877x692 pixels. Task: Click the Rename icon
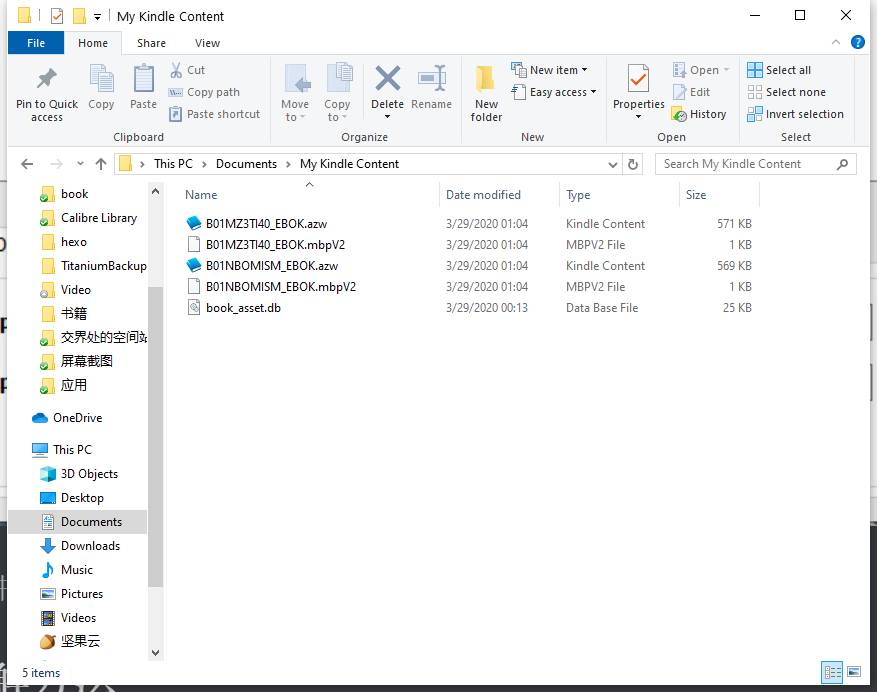[432, 87]
